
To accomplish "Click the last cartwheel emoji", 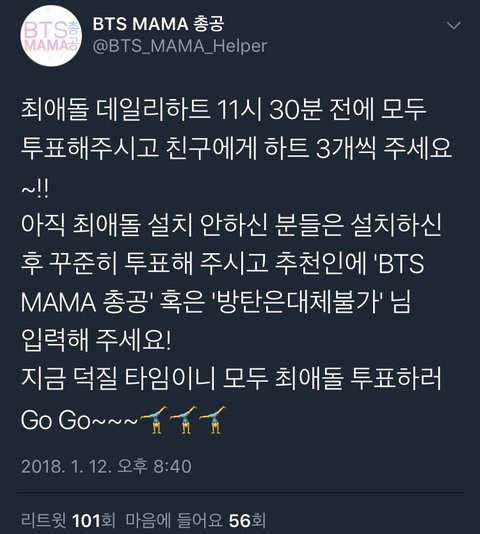I will click(x=213, y=419).
